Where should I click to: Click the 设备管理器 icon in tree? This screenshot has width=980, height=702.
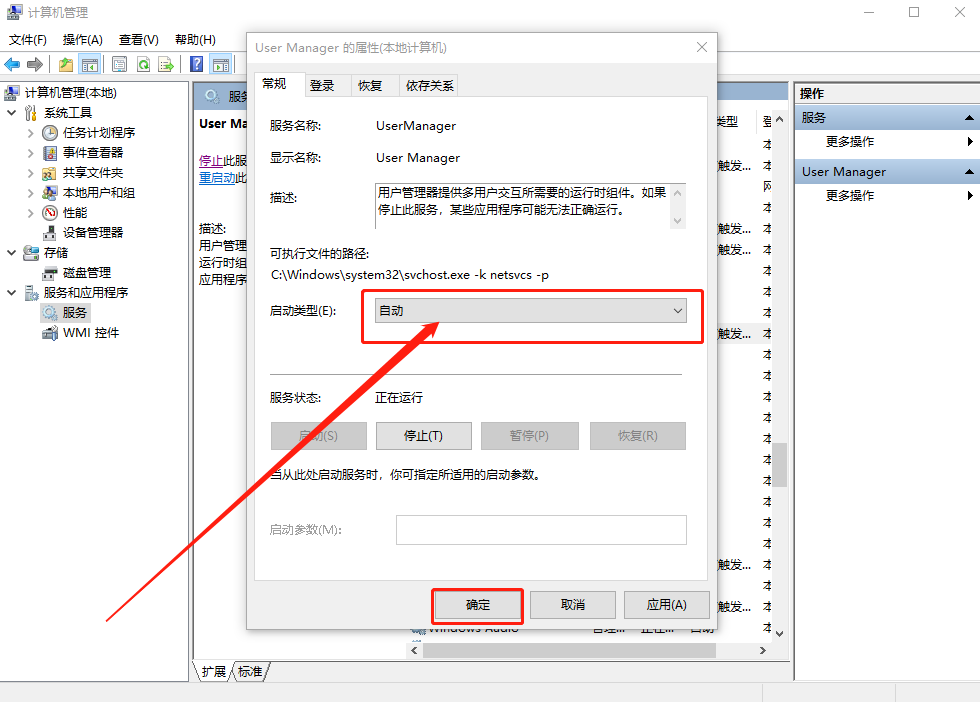50,233
